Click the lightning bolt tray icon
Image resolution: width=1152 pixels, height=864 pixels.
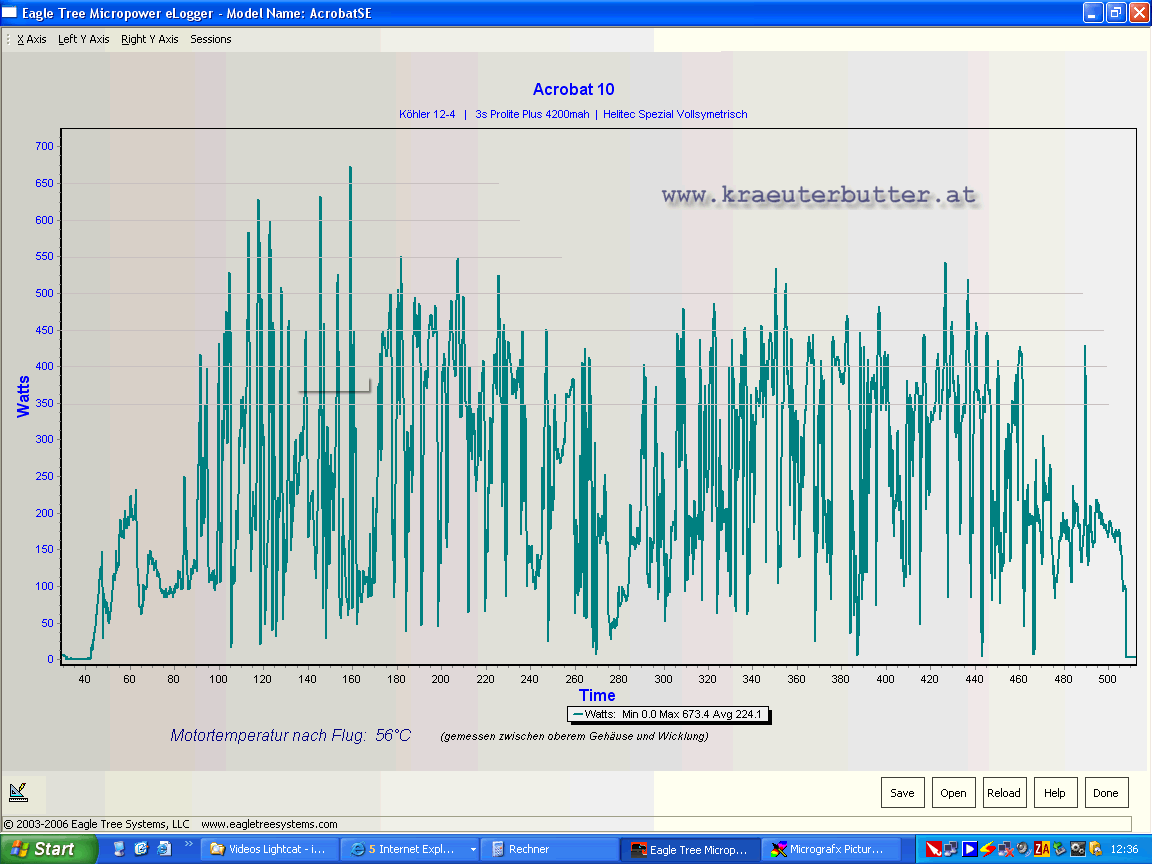987,849
